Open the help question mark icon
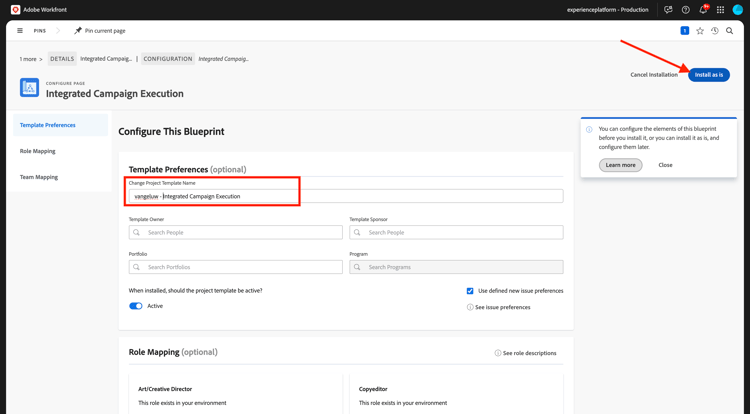The image size is (750, 414). pos(685,10)
